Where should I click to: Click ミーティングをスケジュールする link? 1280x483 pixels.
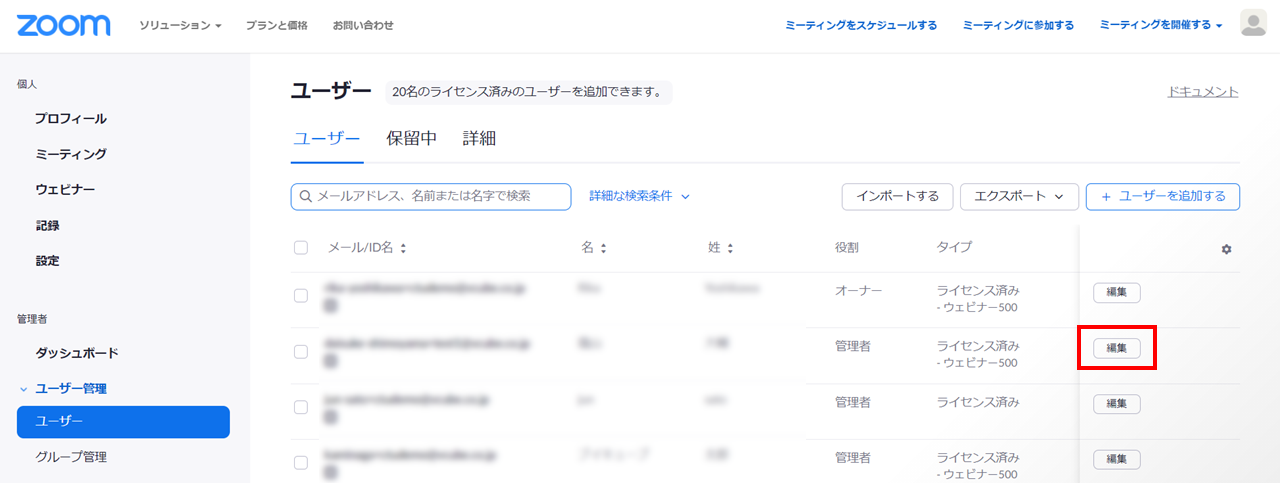point(861,25)
